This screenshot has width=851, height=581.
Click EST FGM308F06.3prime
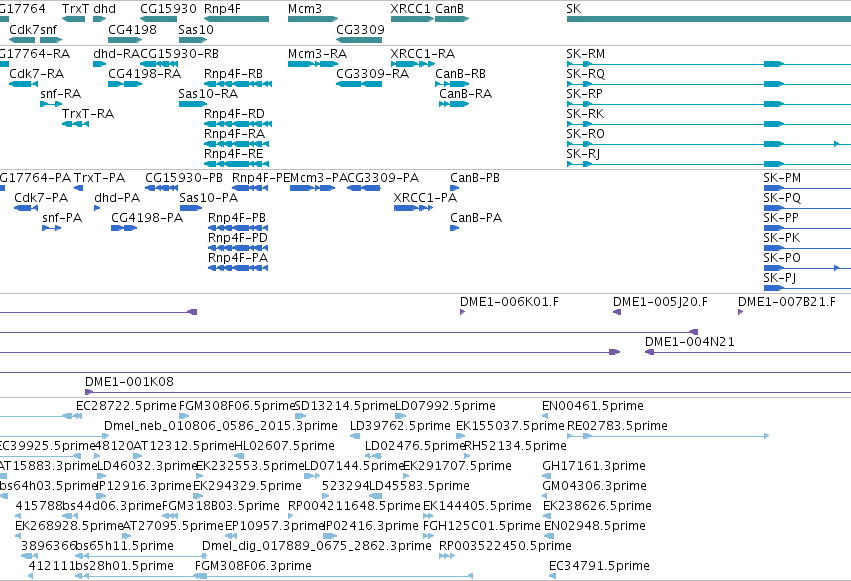pos(253,566)
